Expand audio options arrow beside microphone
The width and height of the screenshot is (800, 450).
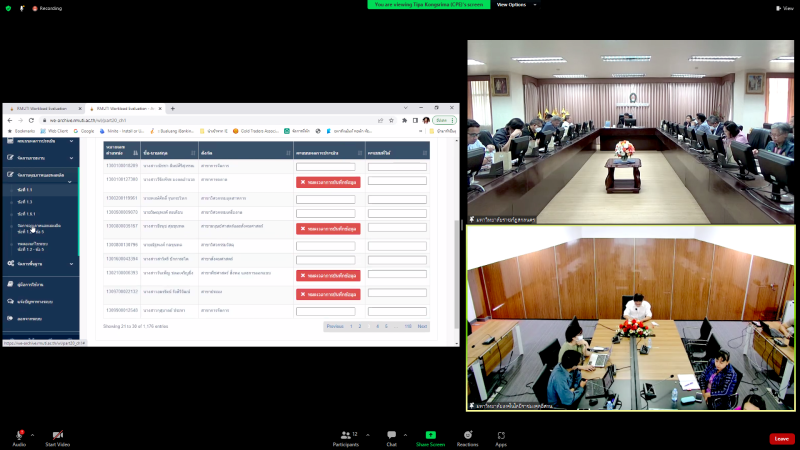point(32,436)
